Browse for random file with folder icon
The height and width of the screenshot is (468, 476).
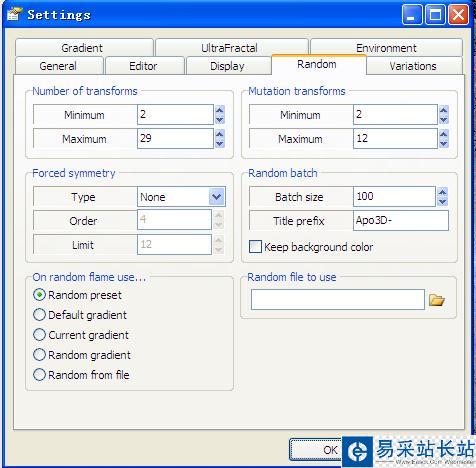[437, 300]
